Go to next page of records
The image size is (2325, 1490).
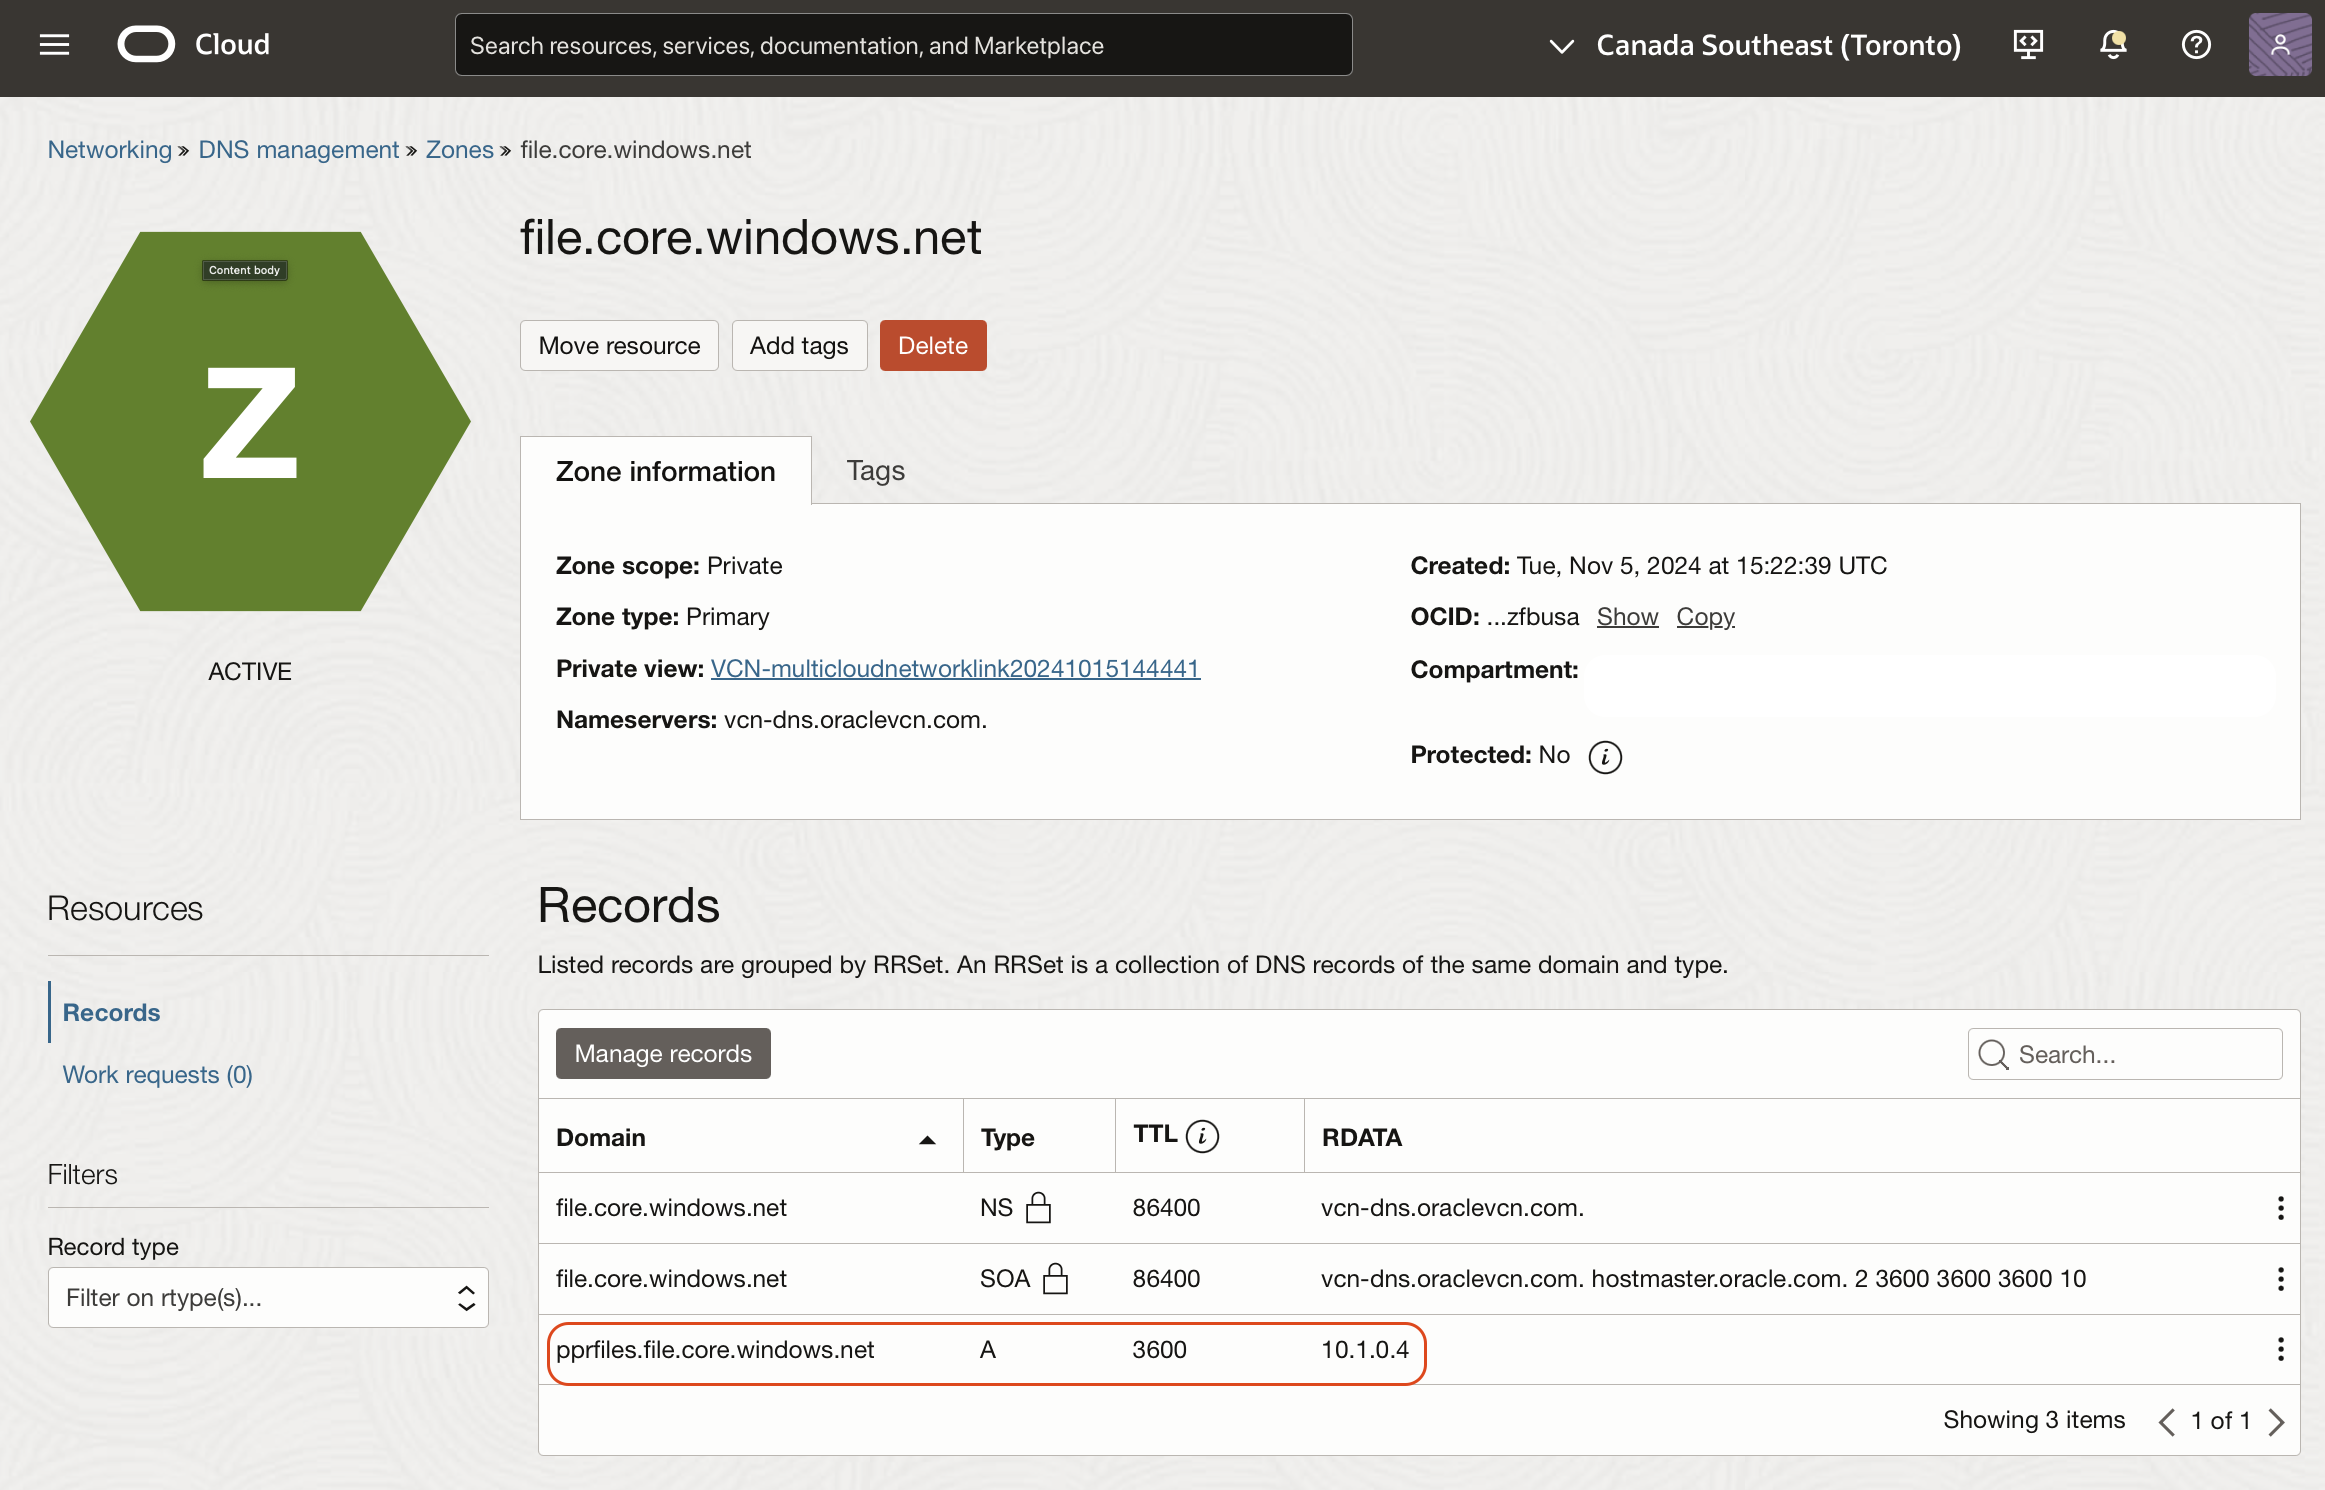(2277, 1422)
